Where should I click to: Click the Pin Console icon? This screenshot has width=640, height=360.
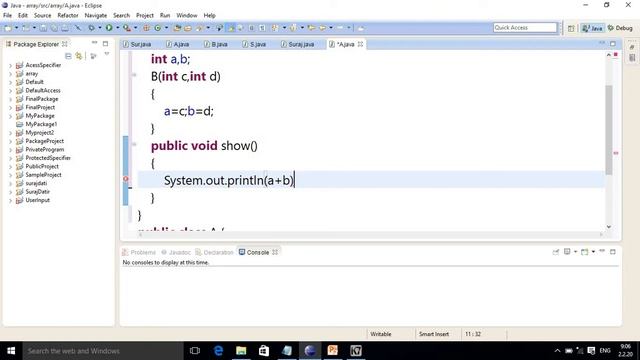pos(556,252)
